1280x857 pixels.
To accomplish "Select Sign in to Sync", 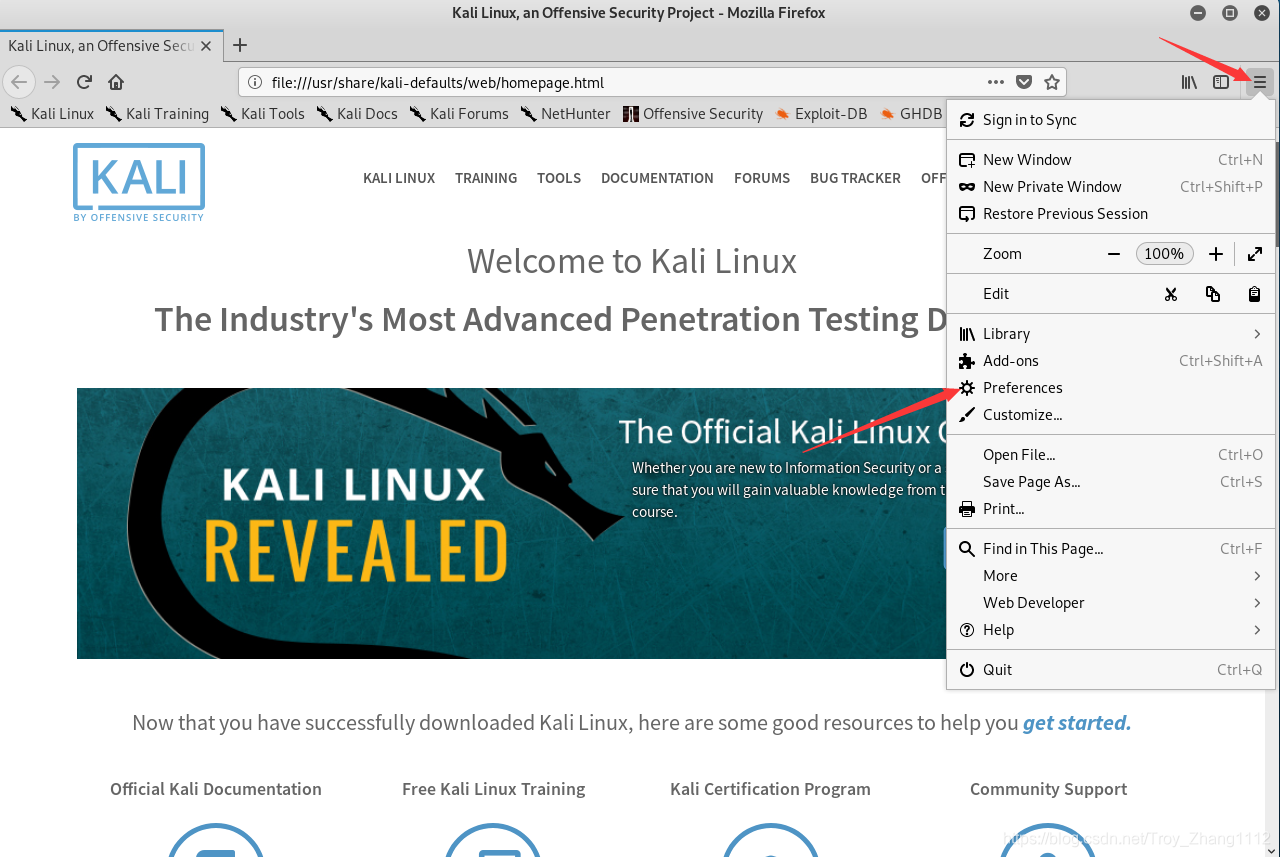I will tap(1111, 120).
